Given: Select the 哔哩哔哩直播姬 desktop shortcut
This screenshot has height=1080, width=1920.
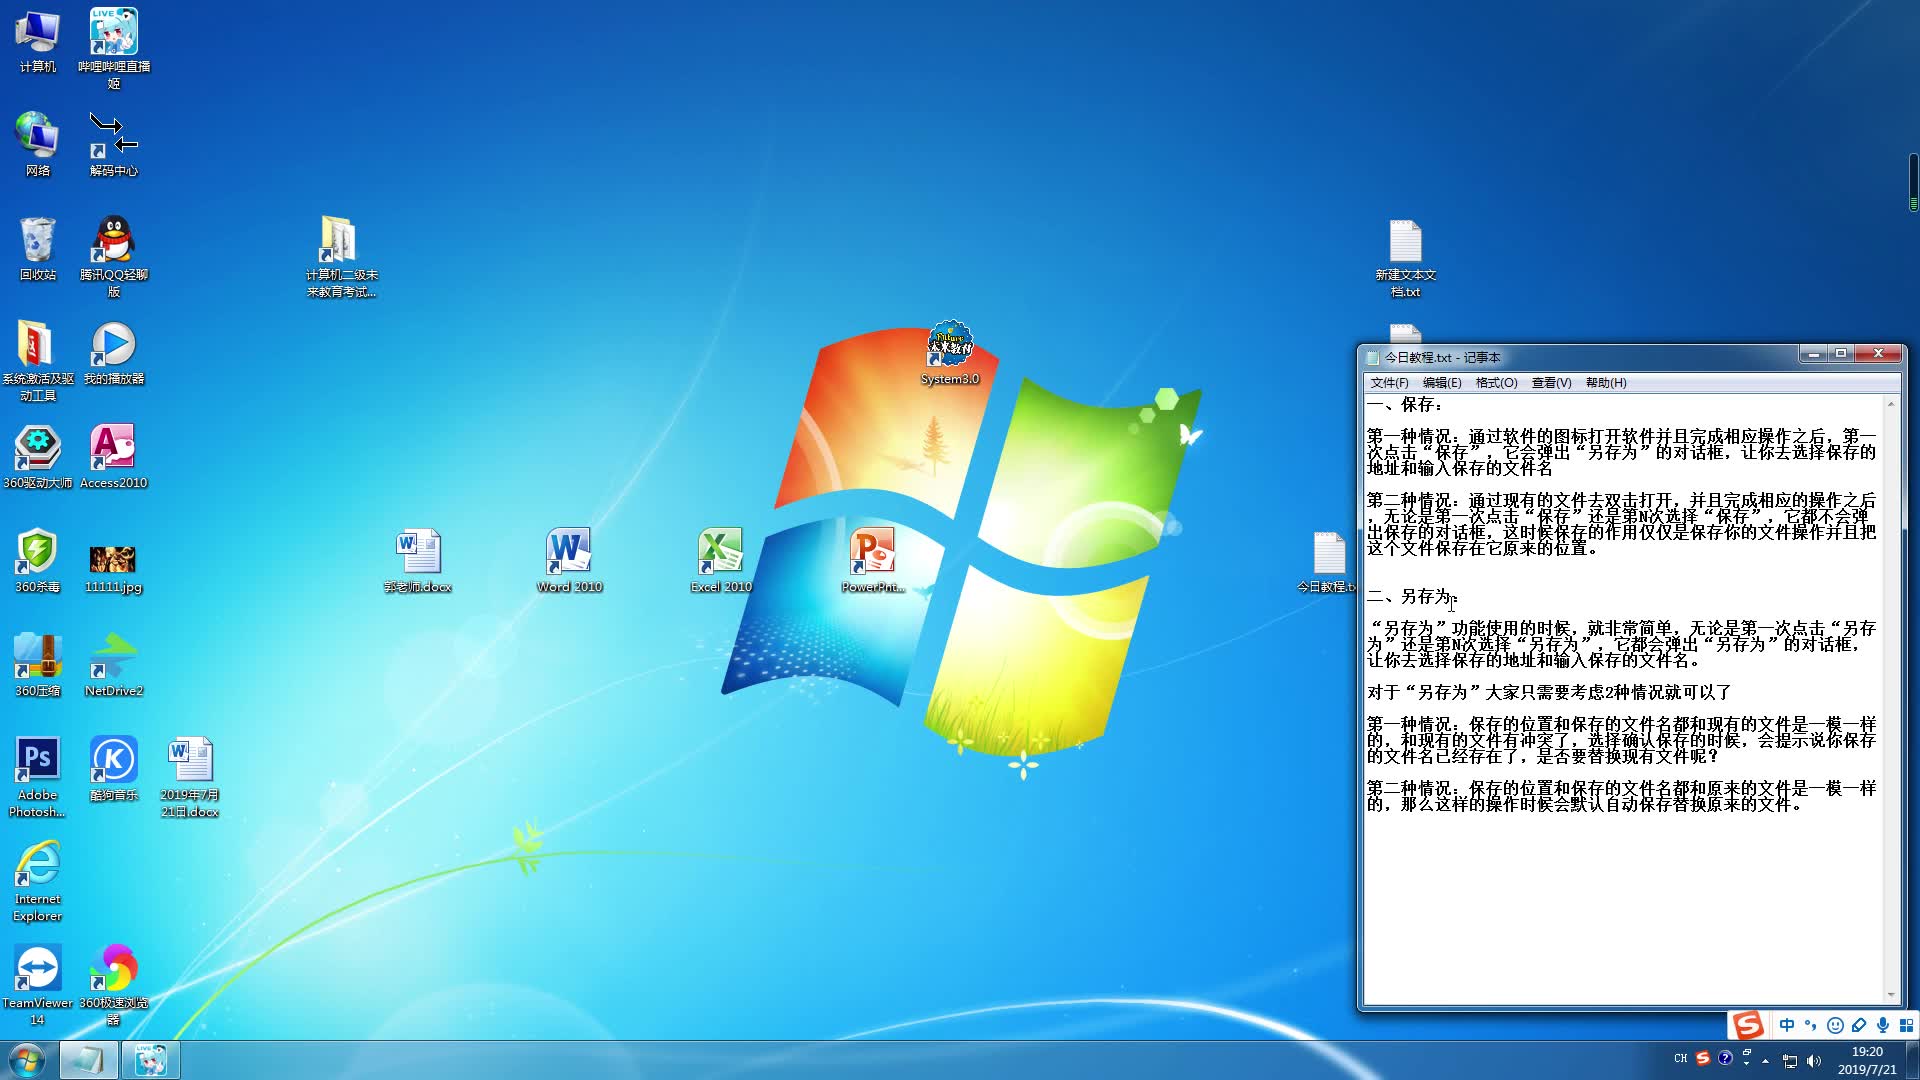Looking at the screenshot, I should click(114, 48).
